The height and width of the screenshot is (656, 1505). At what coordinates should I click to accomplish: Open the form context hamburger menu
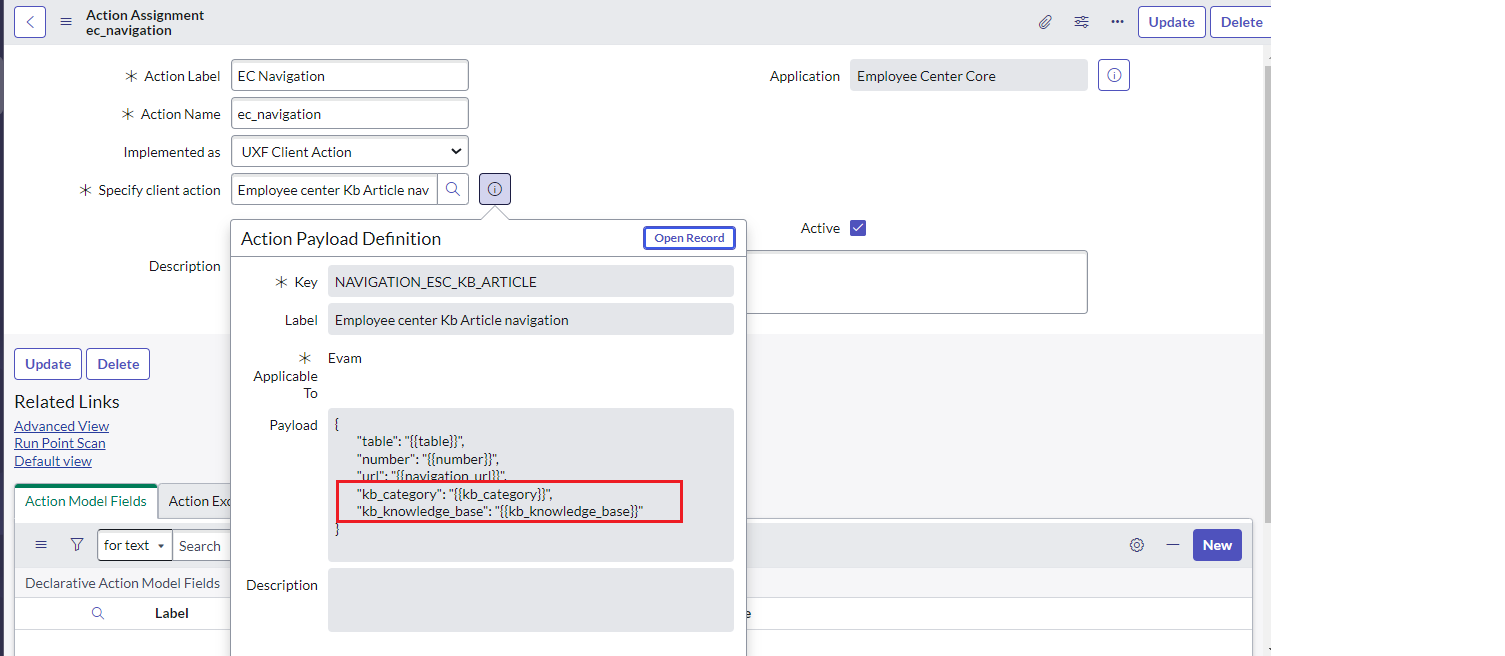tap(66, 22)
